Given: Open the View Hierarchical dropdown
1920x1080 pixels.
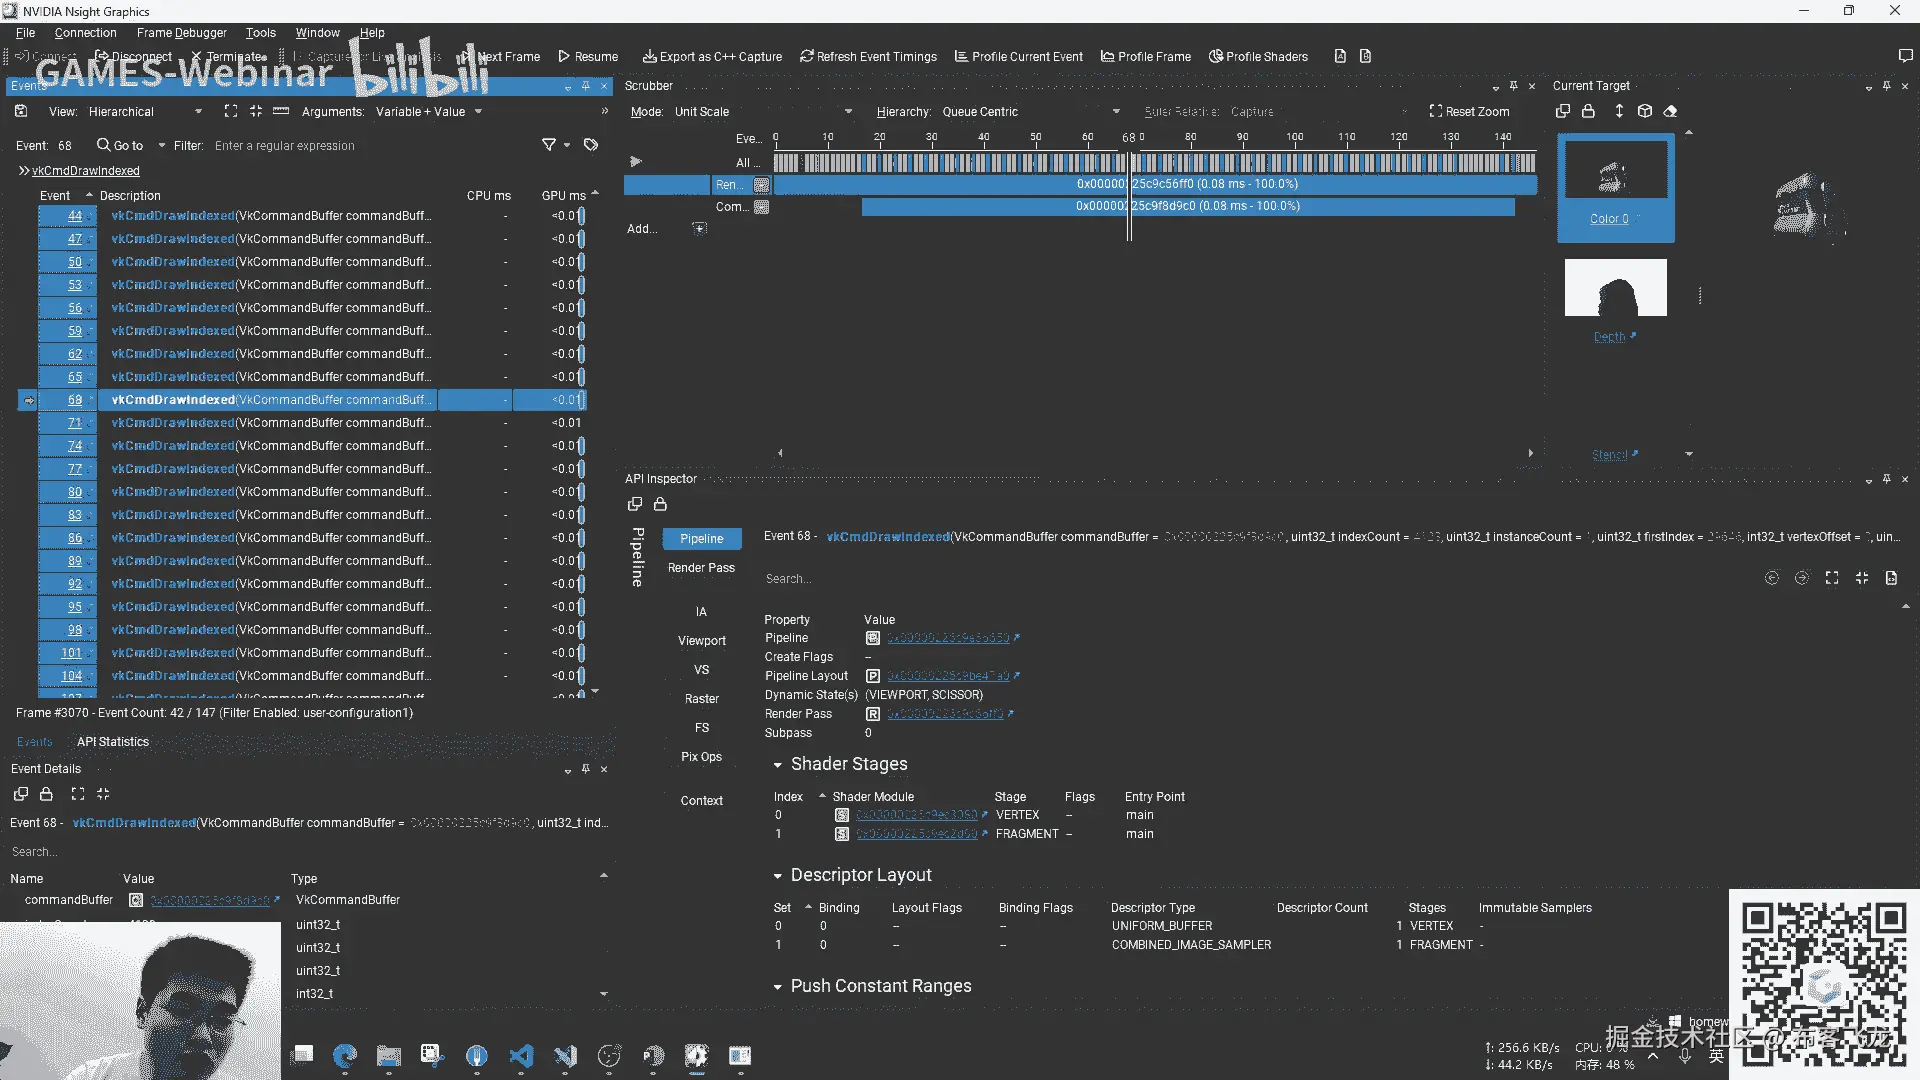Looking at the screenshot, I should pos(145,112).
